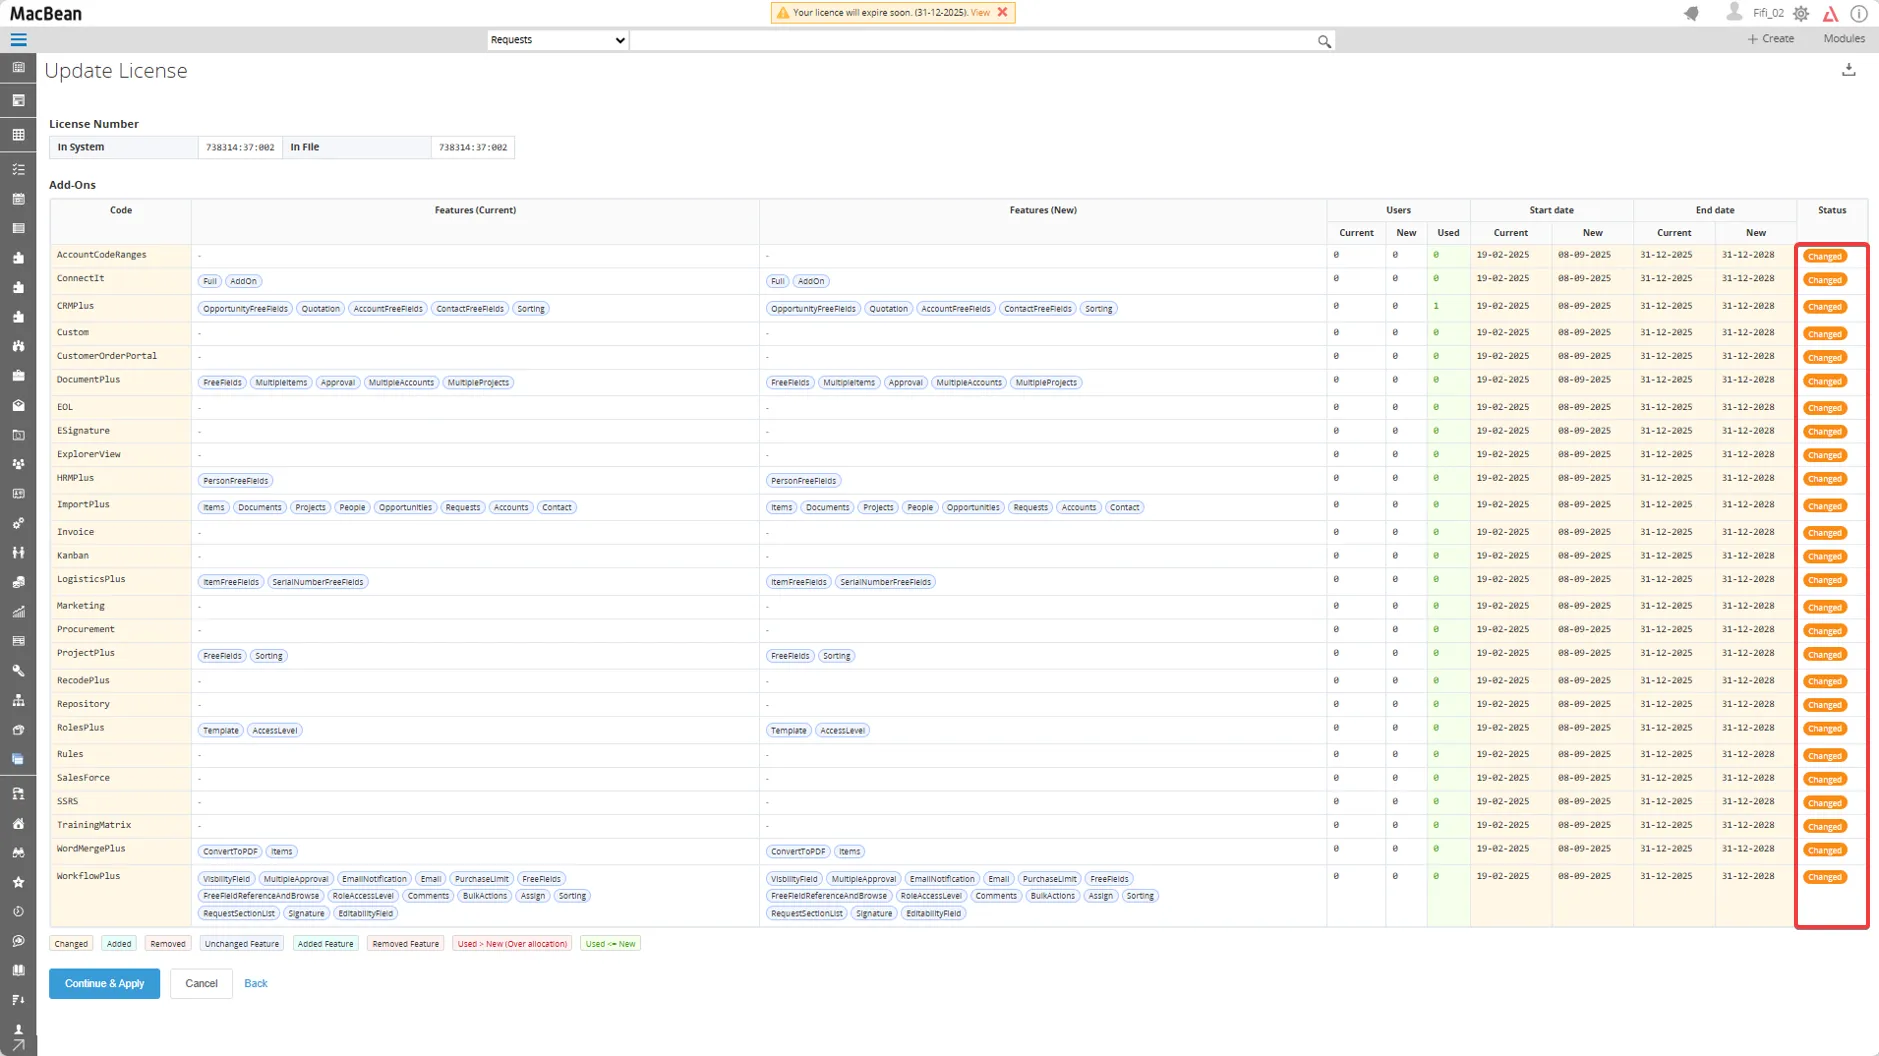
Task: Click the red triangle logo icon
Action: tap(1830, 13)
